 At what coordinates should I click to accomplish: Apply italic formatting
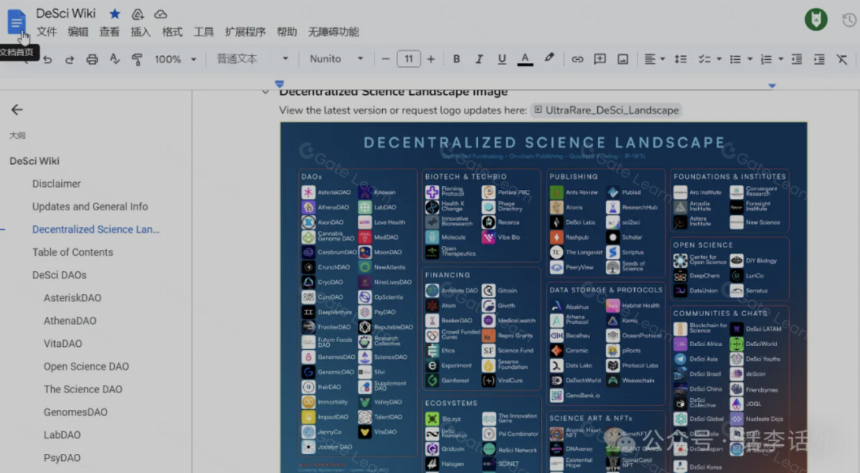[479, 59]
